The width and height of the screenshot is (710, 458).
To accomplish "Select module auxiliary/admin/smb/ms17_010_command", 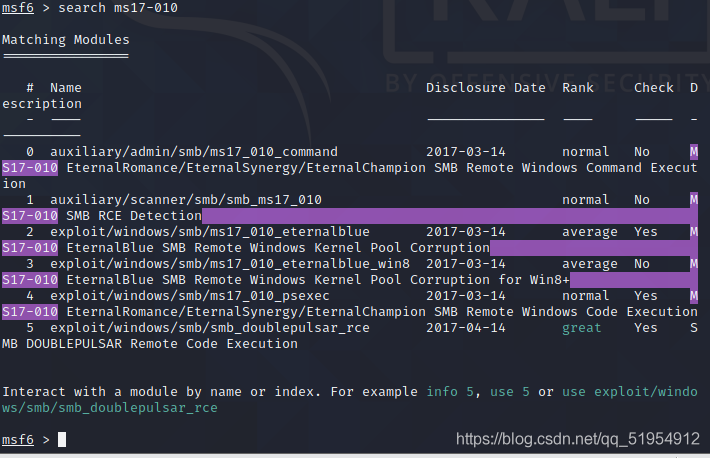I will coord(194,152).
